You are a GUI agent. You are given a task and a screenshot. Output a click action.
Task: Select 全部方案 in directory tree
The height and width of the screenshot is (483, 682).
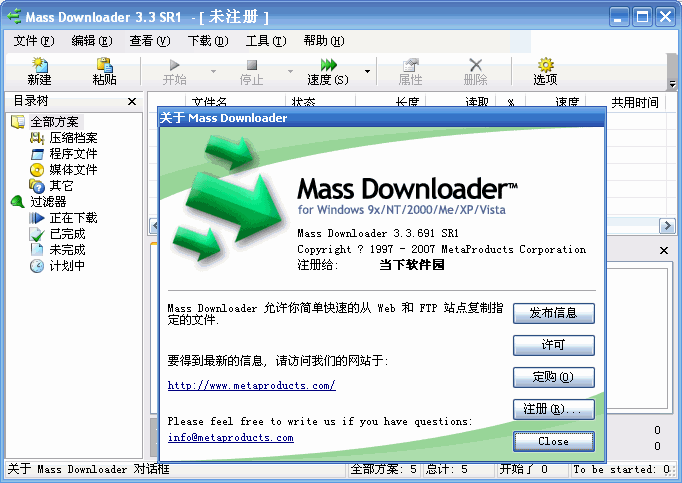coord(55,122)
